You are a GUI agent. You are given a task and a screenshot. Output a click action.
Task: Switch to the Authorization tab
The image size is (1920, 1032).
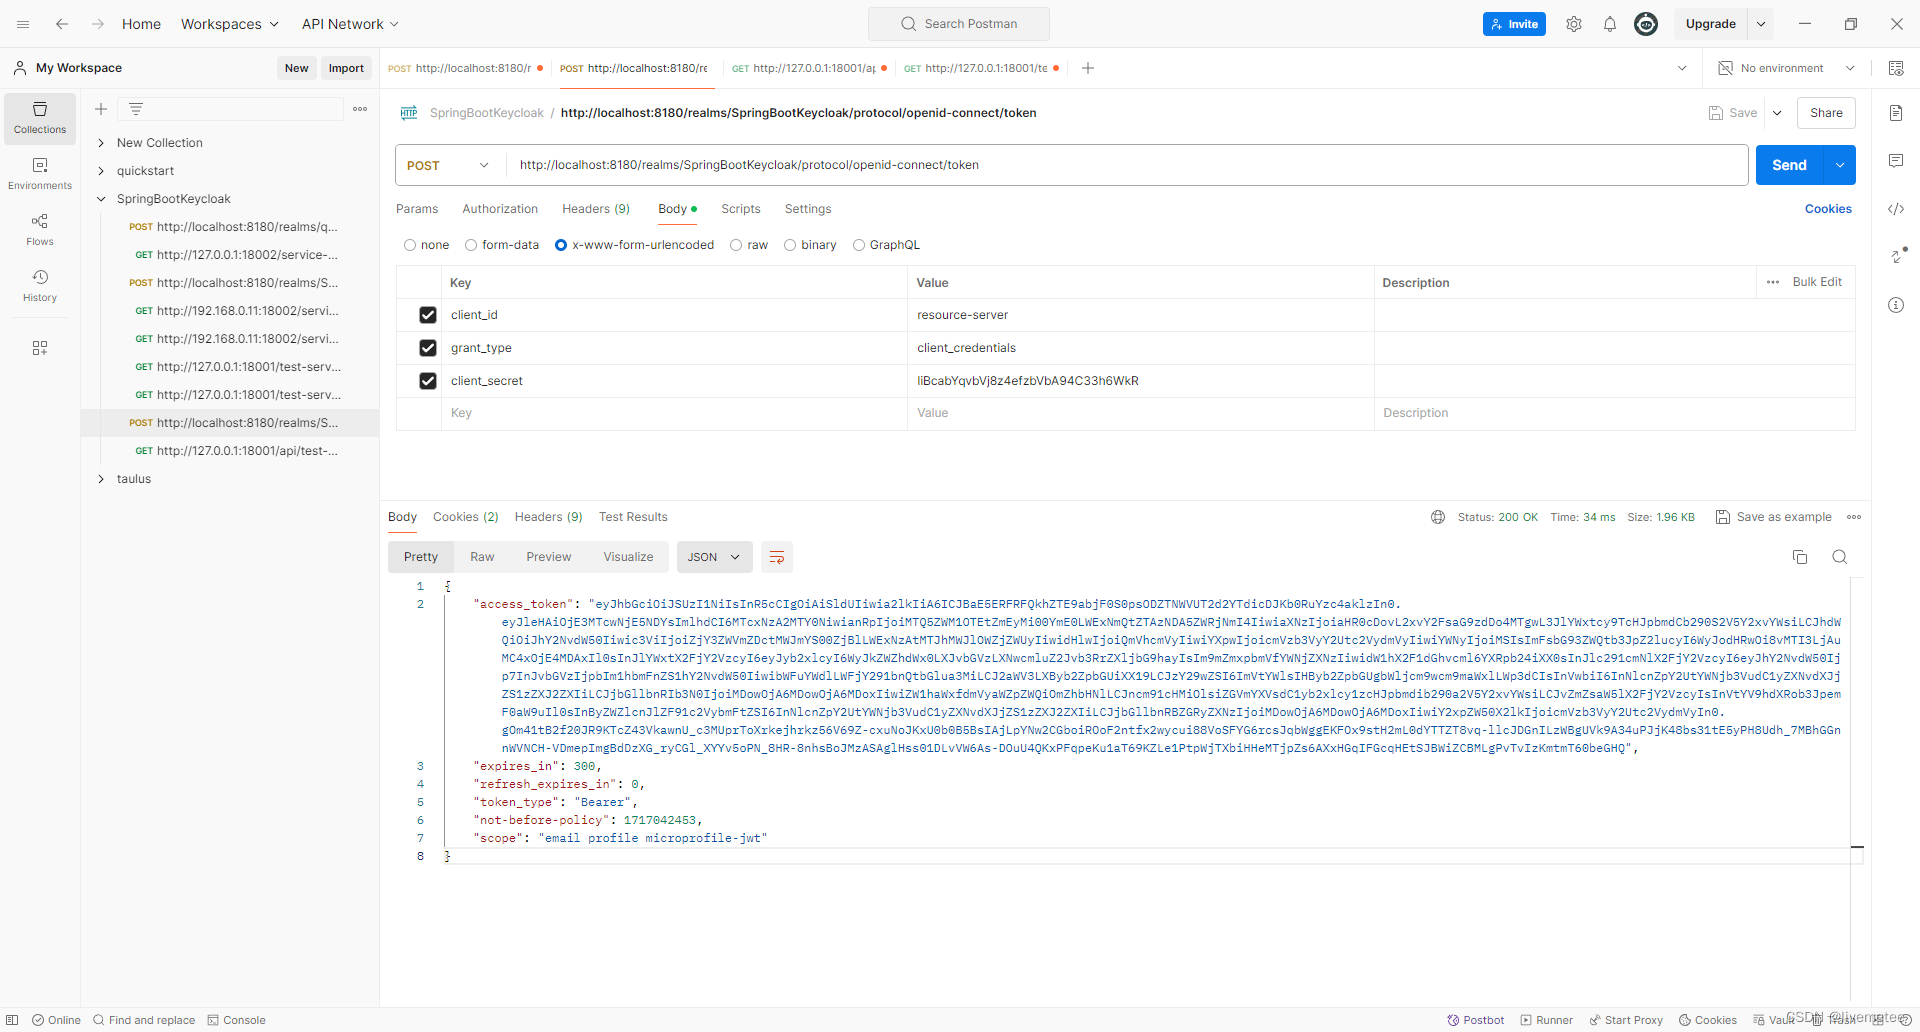[x=499, y=209]
